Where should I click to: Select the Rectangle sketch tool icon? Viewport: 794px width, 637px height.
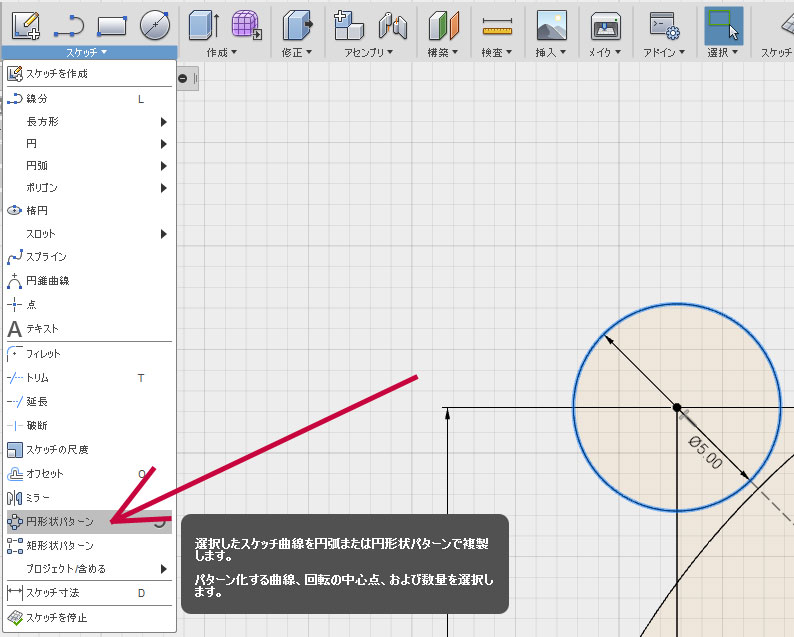click(111, 24)
